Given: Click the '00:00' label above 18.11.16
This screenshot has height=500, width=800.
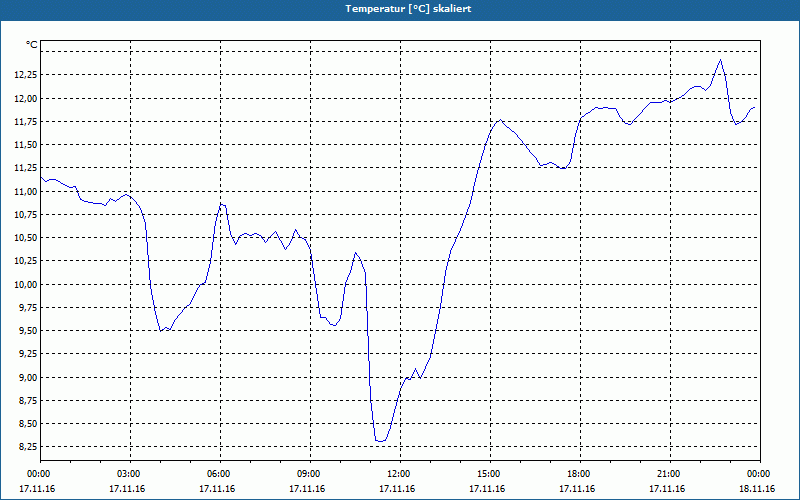Looking at the screenshot, I should point(758,474).
